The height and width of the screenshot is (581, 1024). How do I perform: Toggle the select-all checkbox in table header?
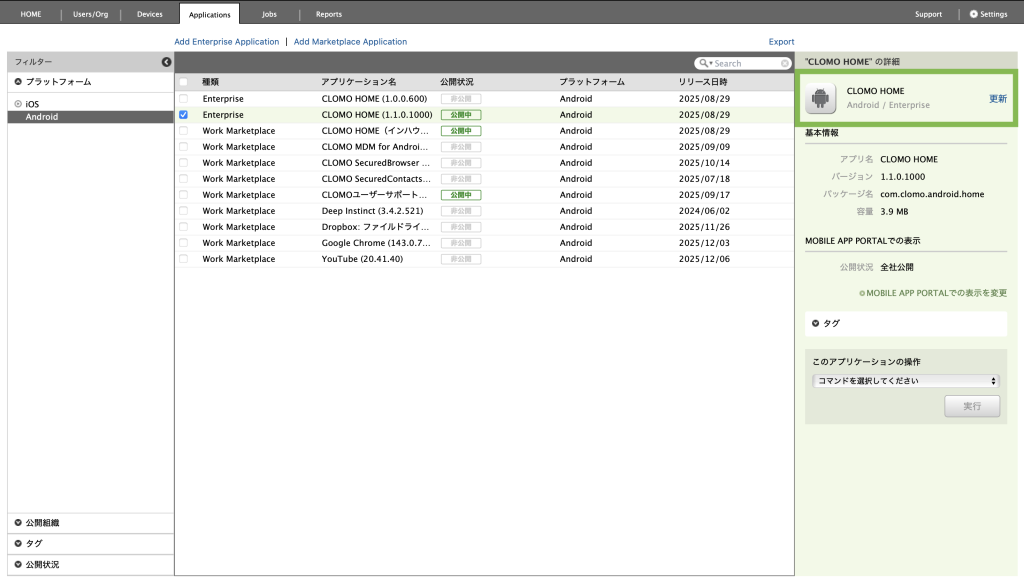[x=183, y=82]
